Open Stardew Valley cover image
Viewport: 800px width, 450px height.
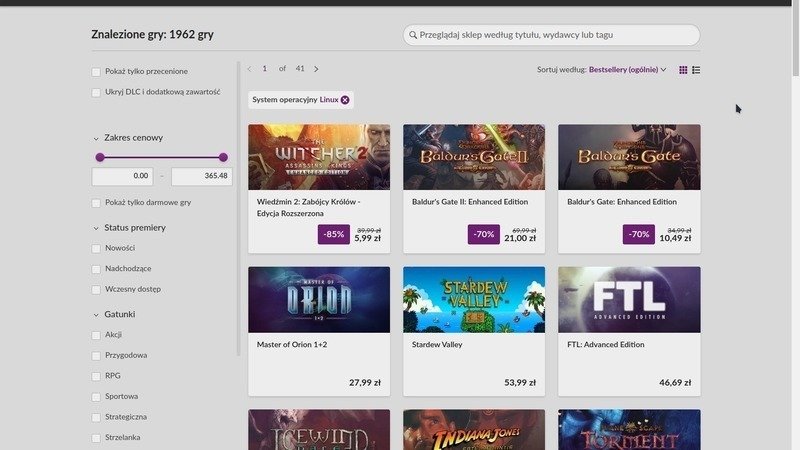pos(474,299)
